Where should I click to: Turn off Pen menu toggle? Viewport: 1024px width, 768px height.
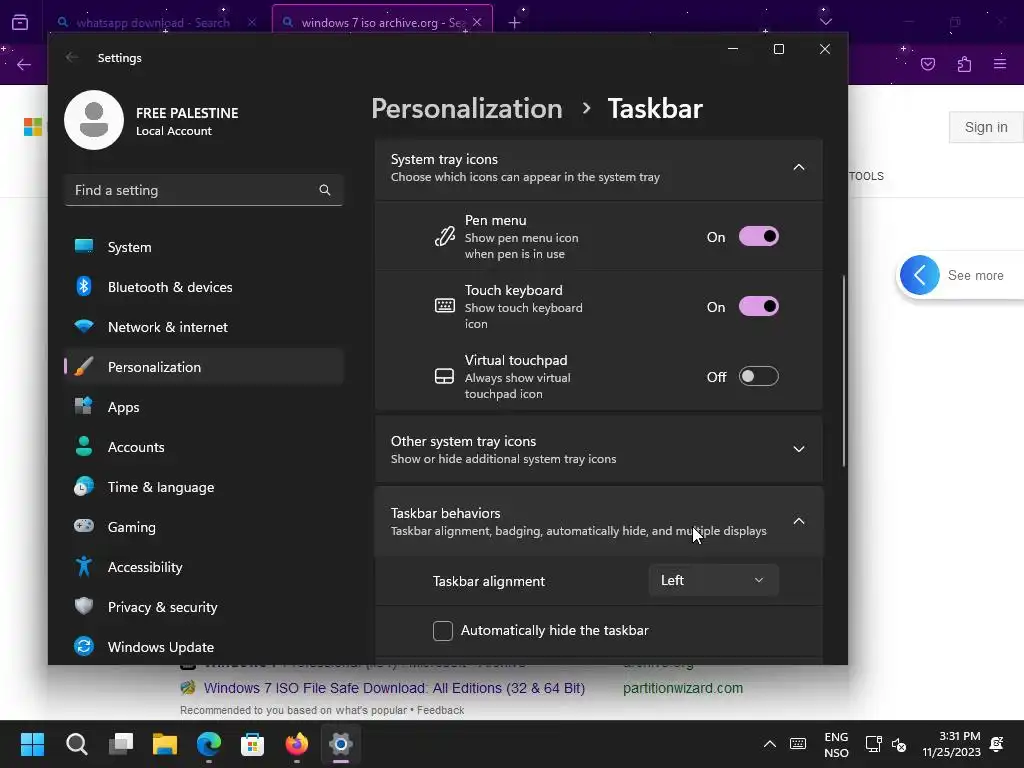(x=758, y=236)
